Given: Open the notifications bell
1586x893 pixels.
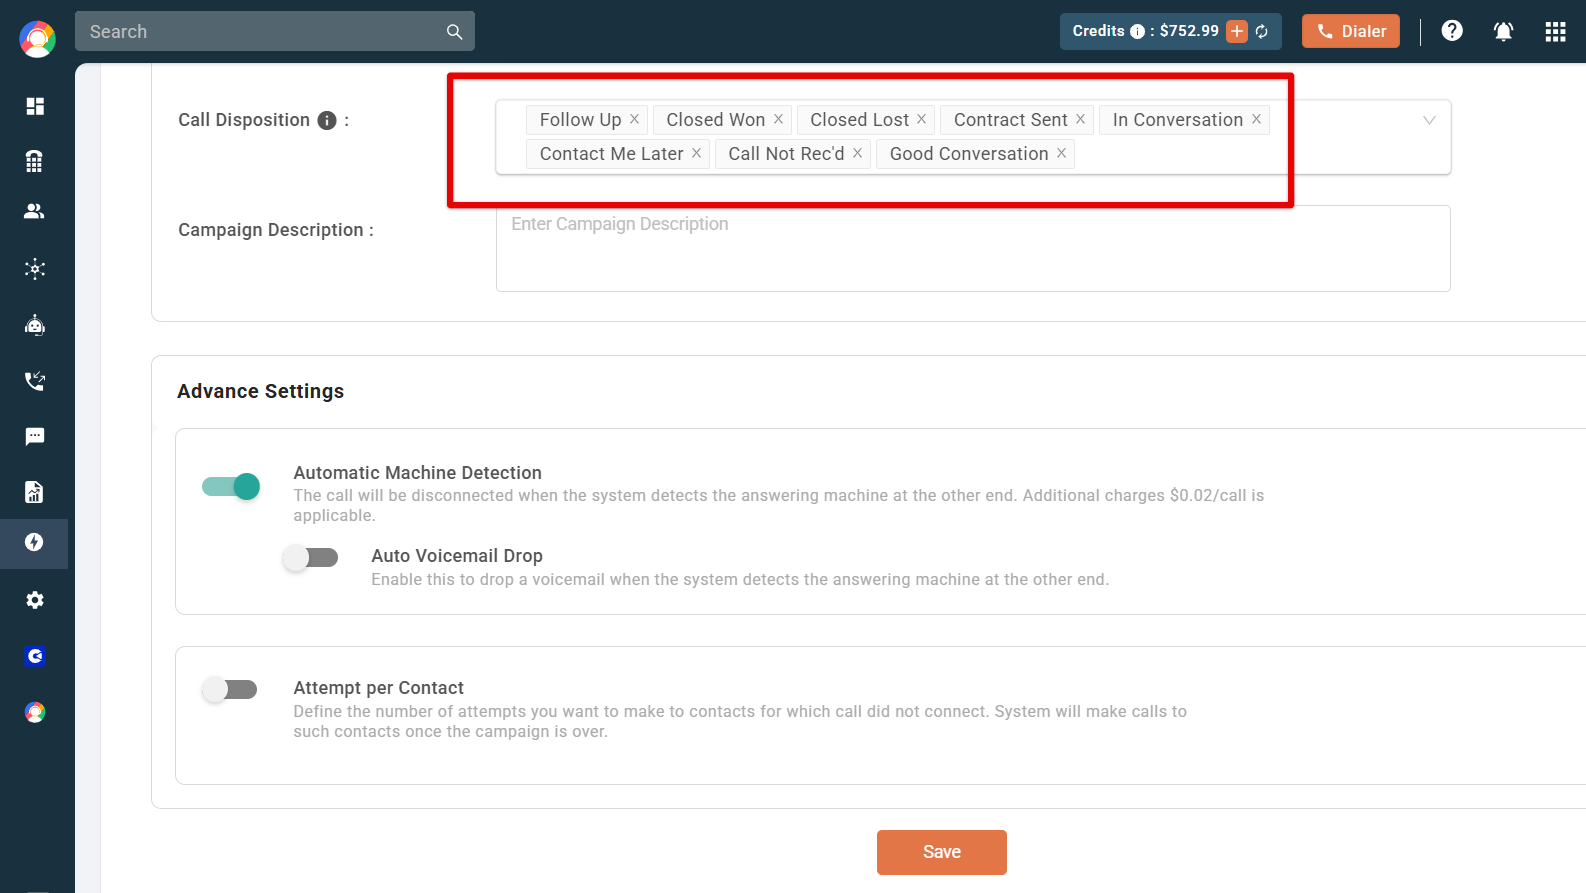Looking at the screenshot, I should pyautogui.click(x=1503, y=31).
